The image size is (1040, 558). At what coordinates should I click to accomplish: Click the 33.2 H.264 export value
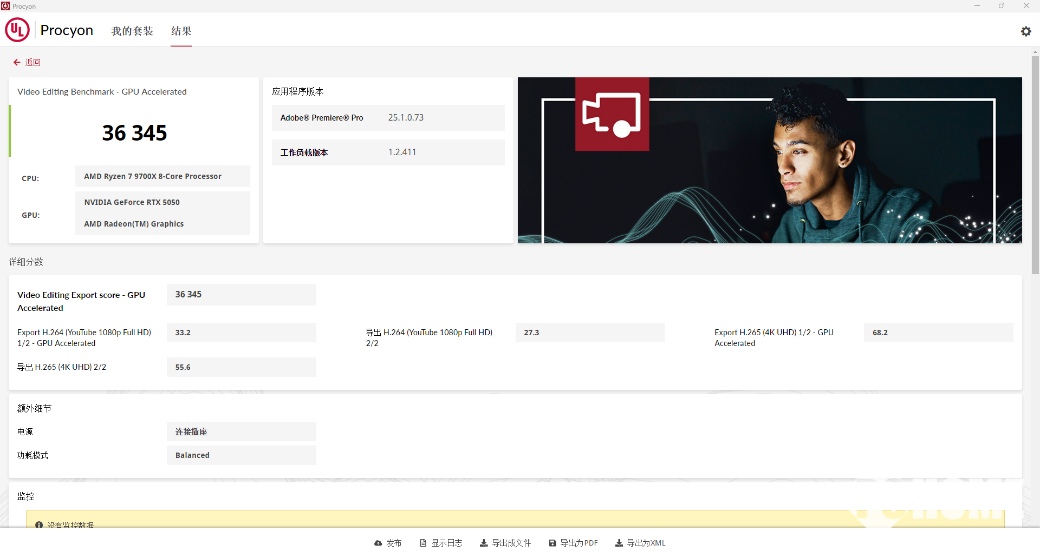(x=241, y=332)
